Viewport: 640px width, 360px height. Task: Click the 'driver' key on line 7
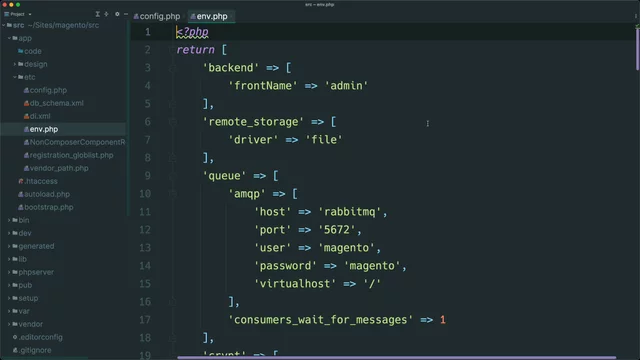[x=253, y=140]
